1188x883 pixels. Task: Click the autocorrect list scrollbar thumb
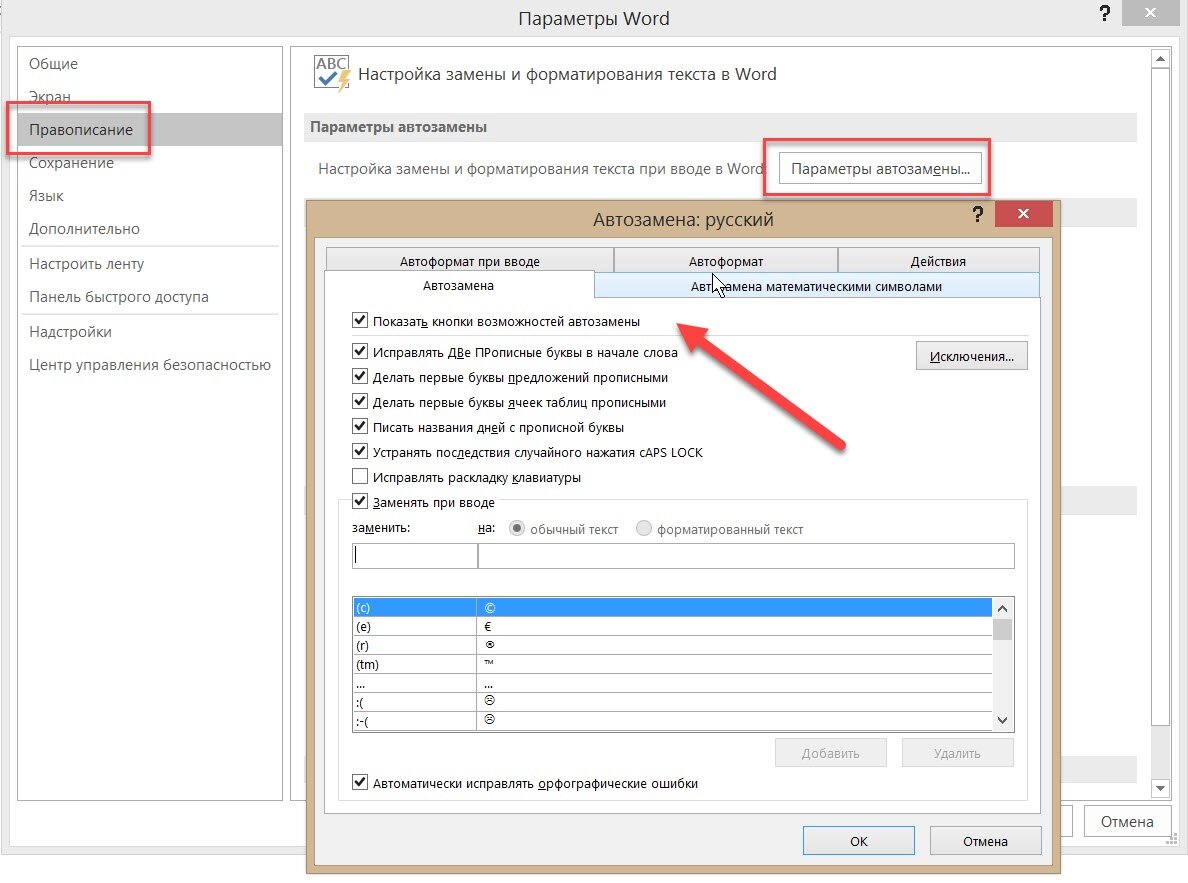[x=1002, y=629]
